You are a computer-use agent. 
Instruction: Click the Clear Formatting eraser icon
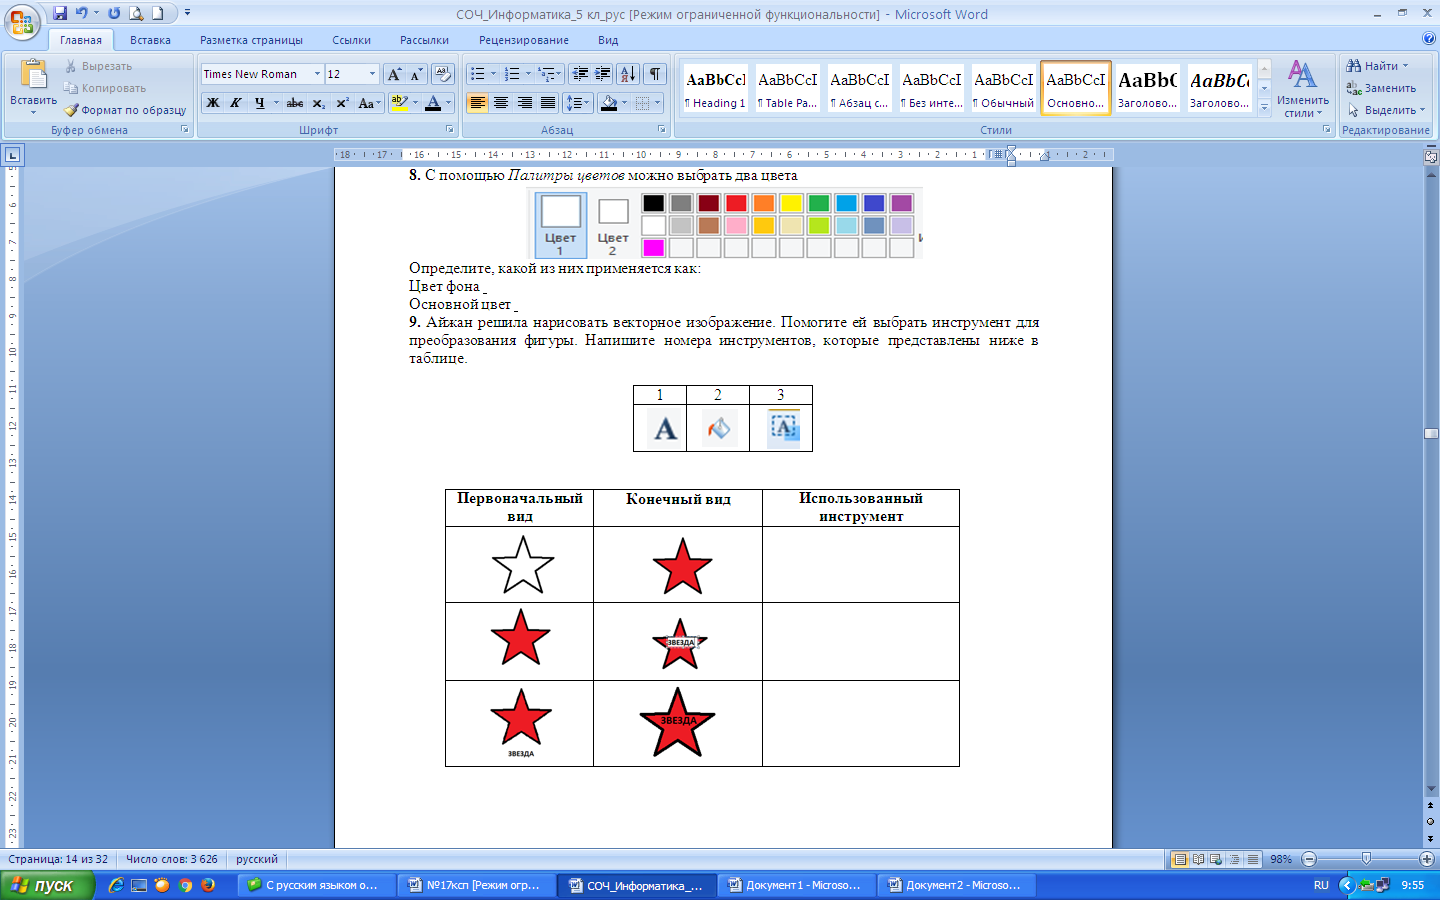click(x=443, y=74)
